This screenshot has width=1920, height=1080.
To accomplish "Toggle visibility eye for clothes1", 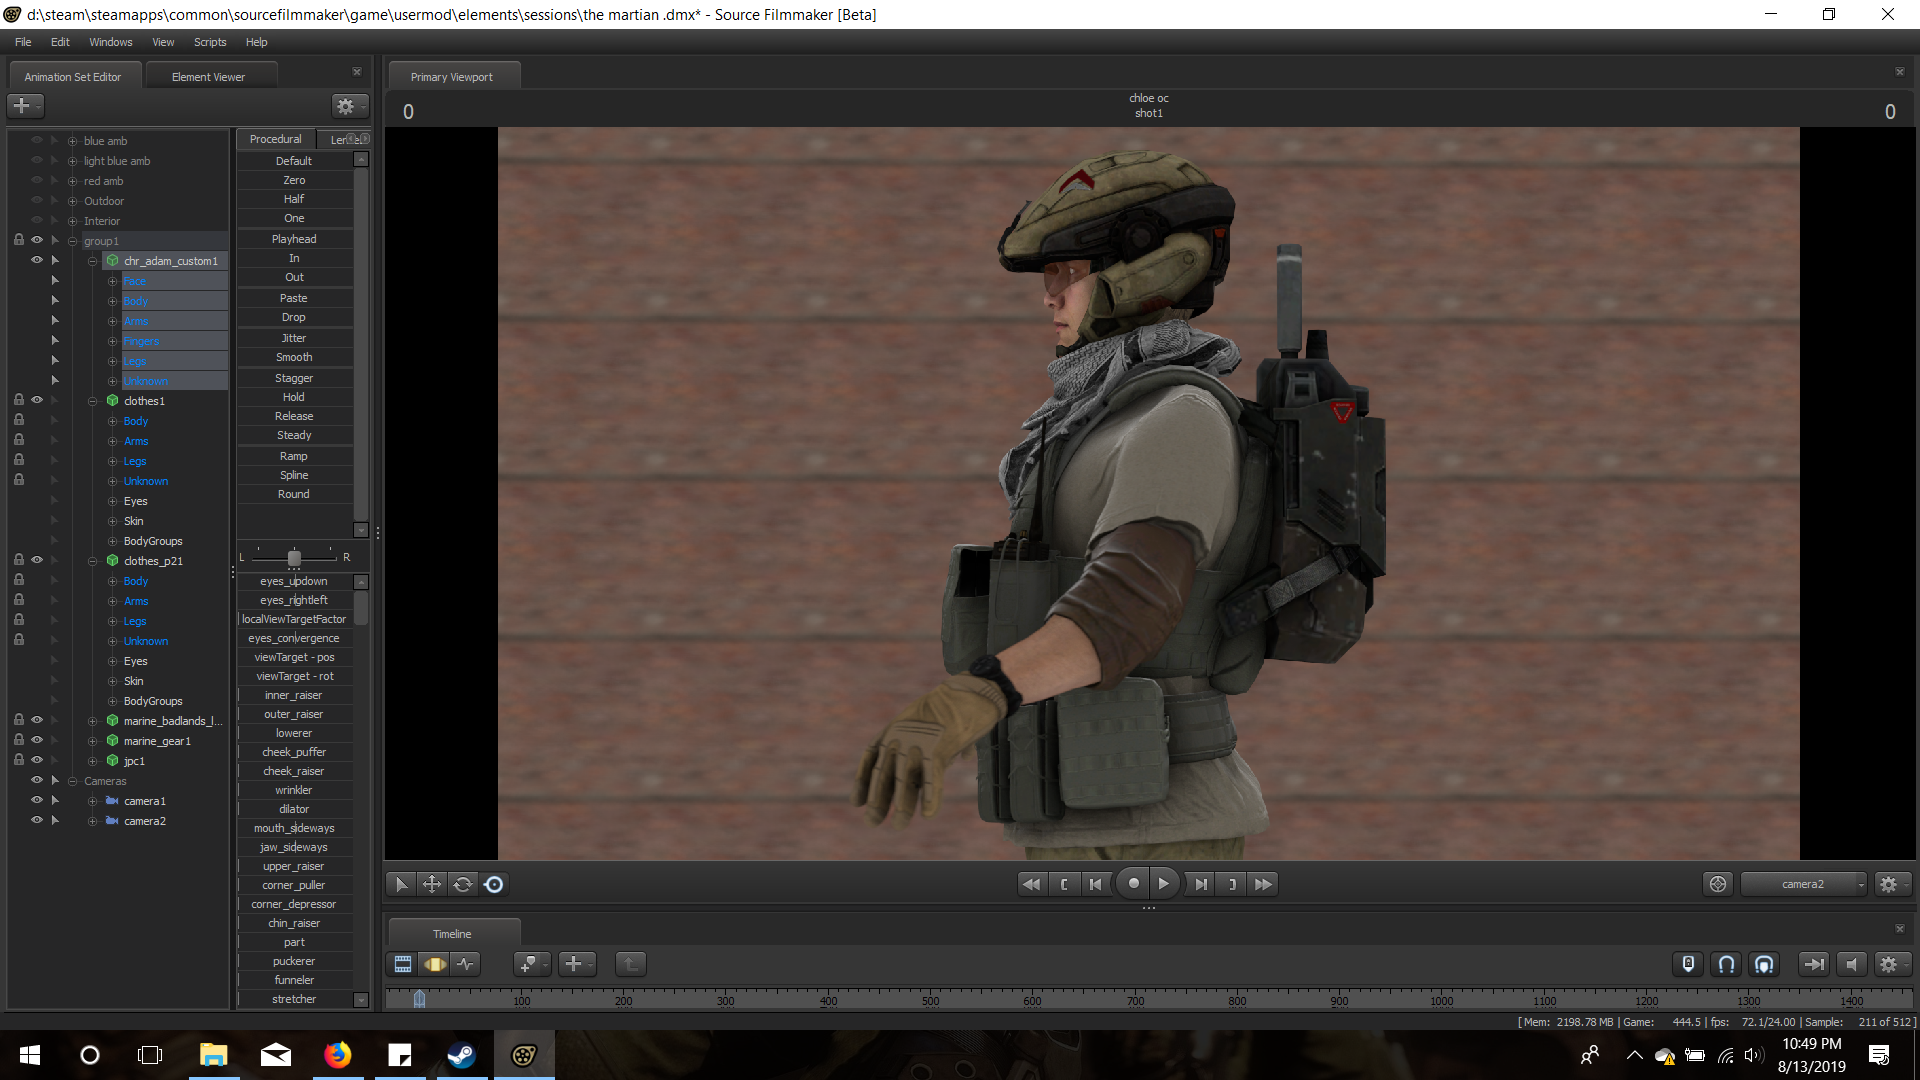I will pyautogui.click(x=37, y=400).
